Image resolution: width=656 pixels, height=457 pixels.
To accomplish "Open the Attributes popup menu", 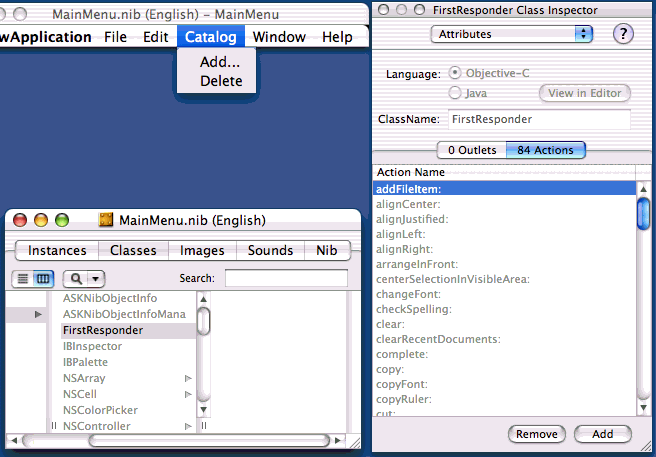I will coord(511,34).
